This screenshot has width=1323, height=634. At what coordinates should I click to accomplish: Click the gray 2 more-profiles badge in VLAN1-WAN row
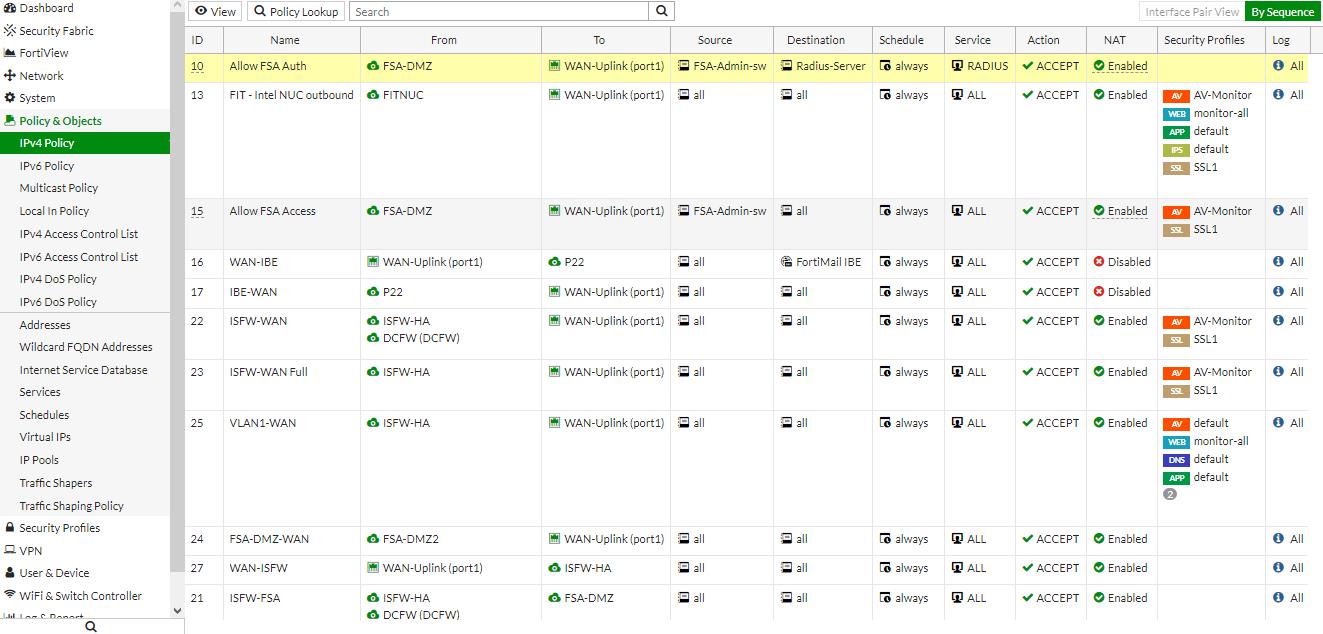click(x=1170, y=494)
